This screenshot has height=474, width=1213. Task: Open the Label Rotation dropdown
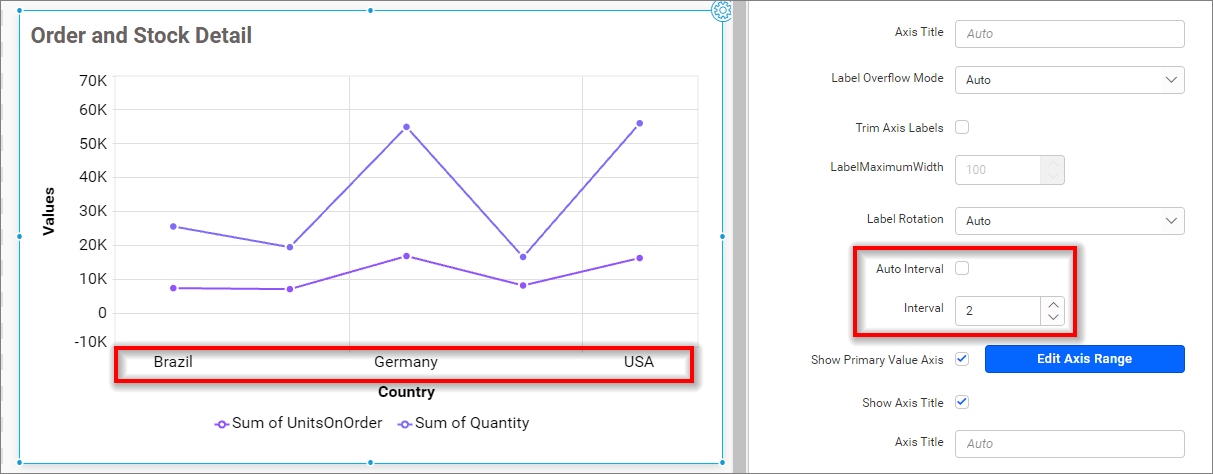point(1070,221)
